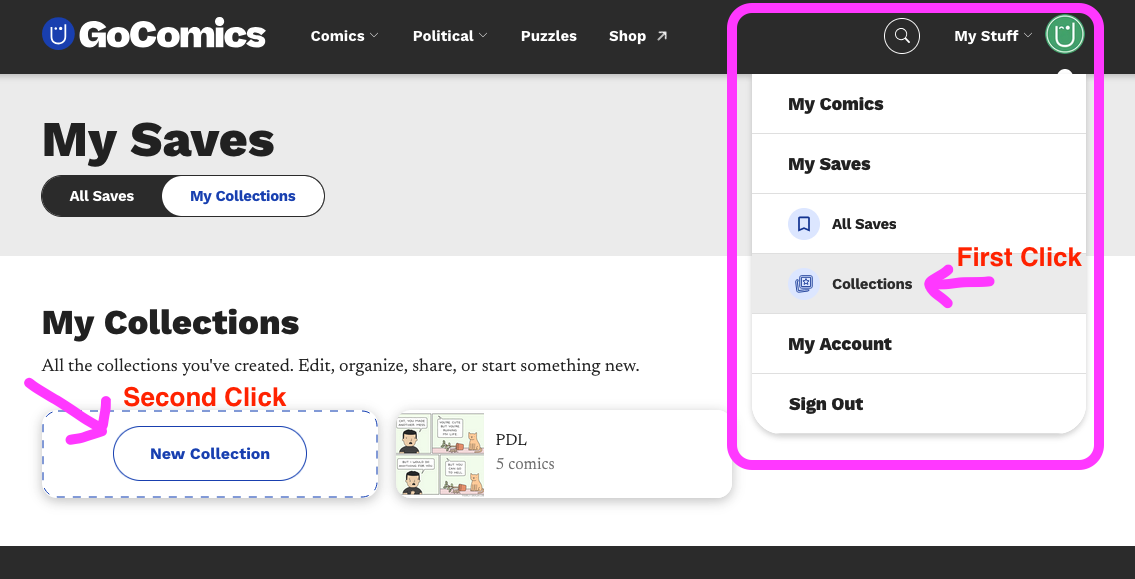Select the My Collections tab
This screenshot has width=1135, height=579.
point(242,196)
